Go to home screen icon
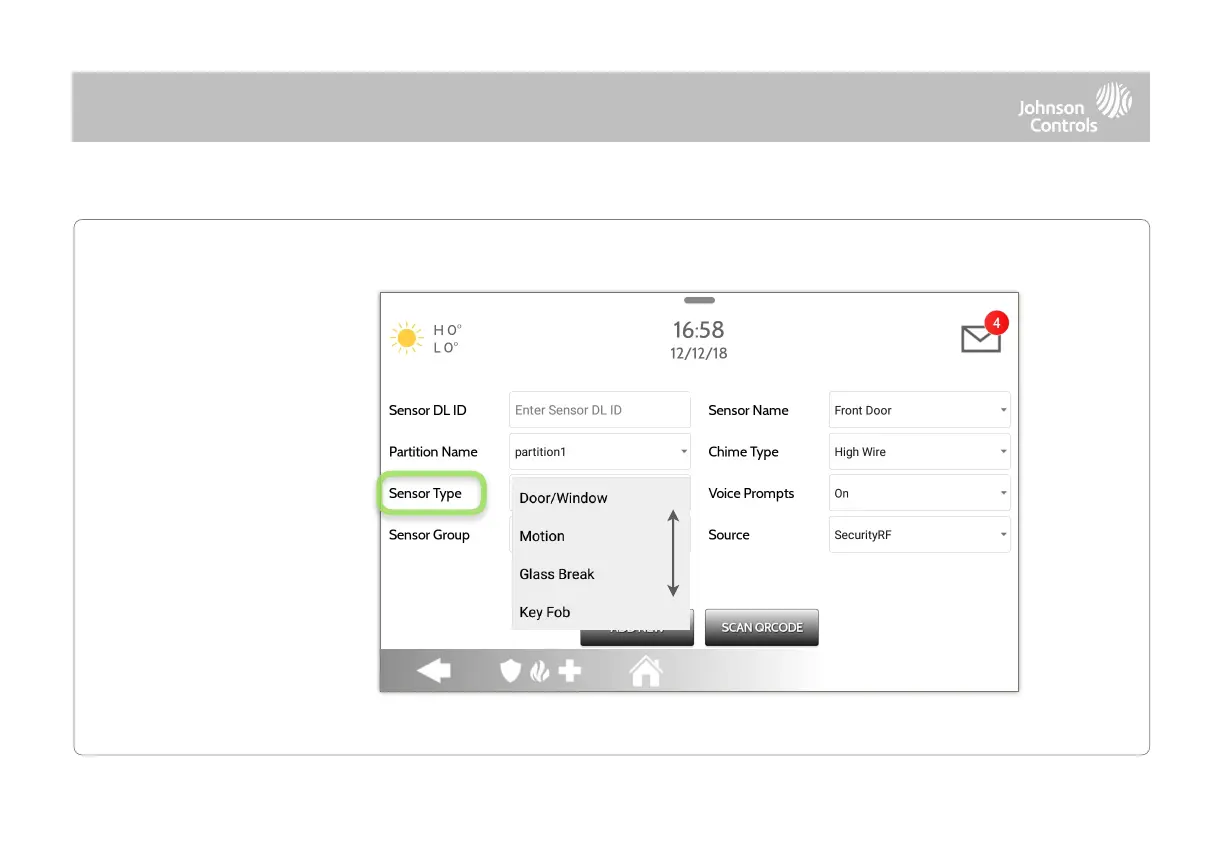 646,671
